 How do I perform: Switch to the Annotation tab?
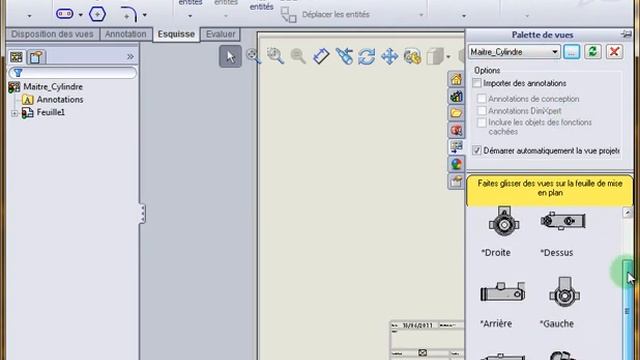[125, 34]
